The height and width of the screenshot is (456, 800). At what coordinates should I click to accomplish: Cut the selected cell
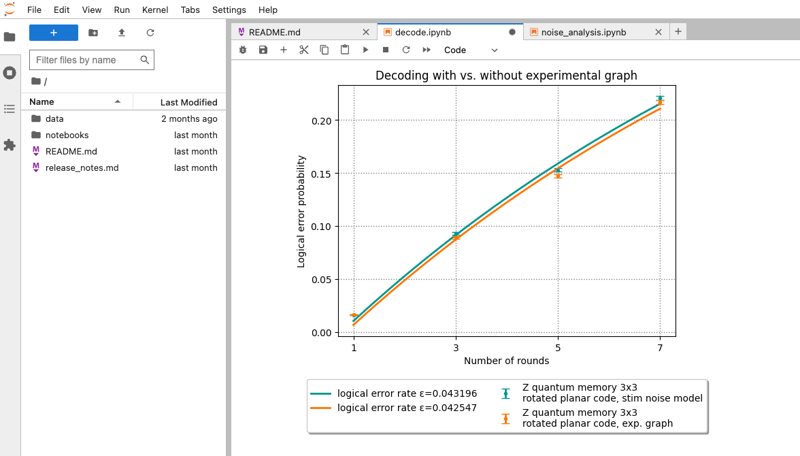pyautogui.click(x=304, y=50)
